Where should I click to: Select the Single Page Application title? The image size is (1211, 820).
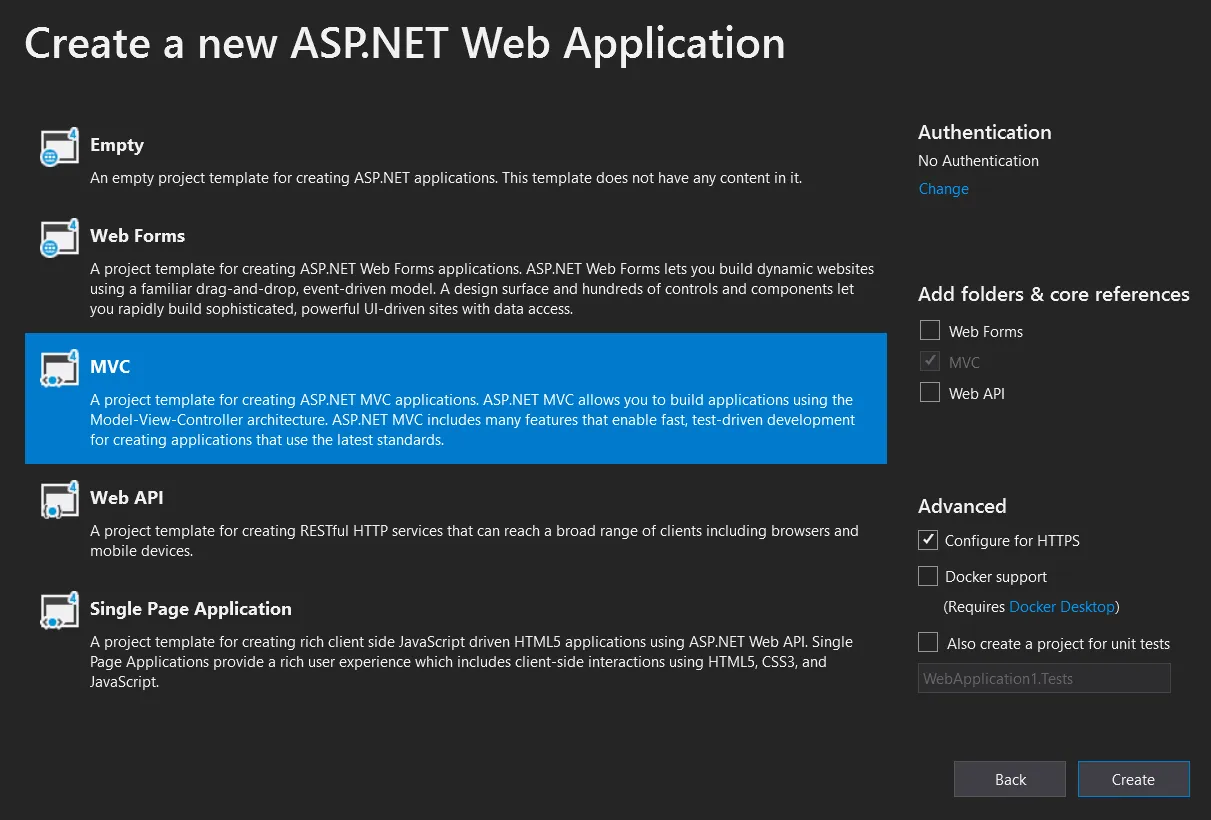[x=191, y=609]
